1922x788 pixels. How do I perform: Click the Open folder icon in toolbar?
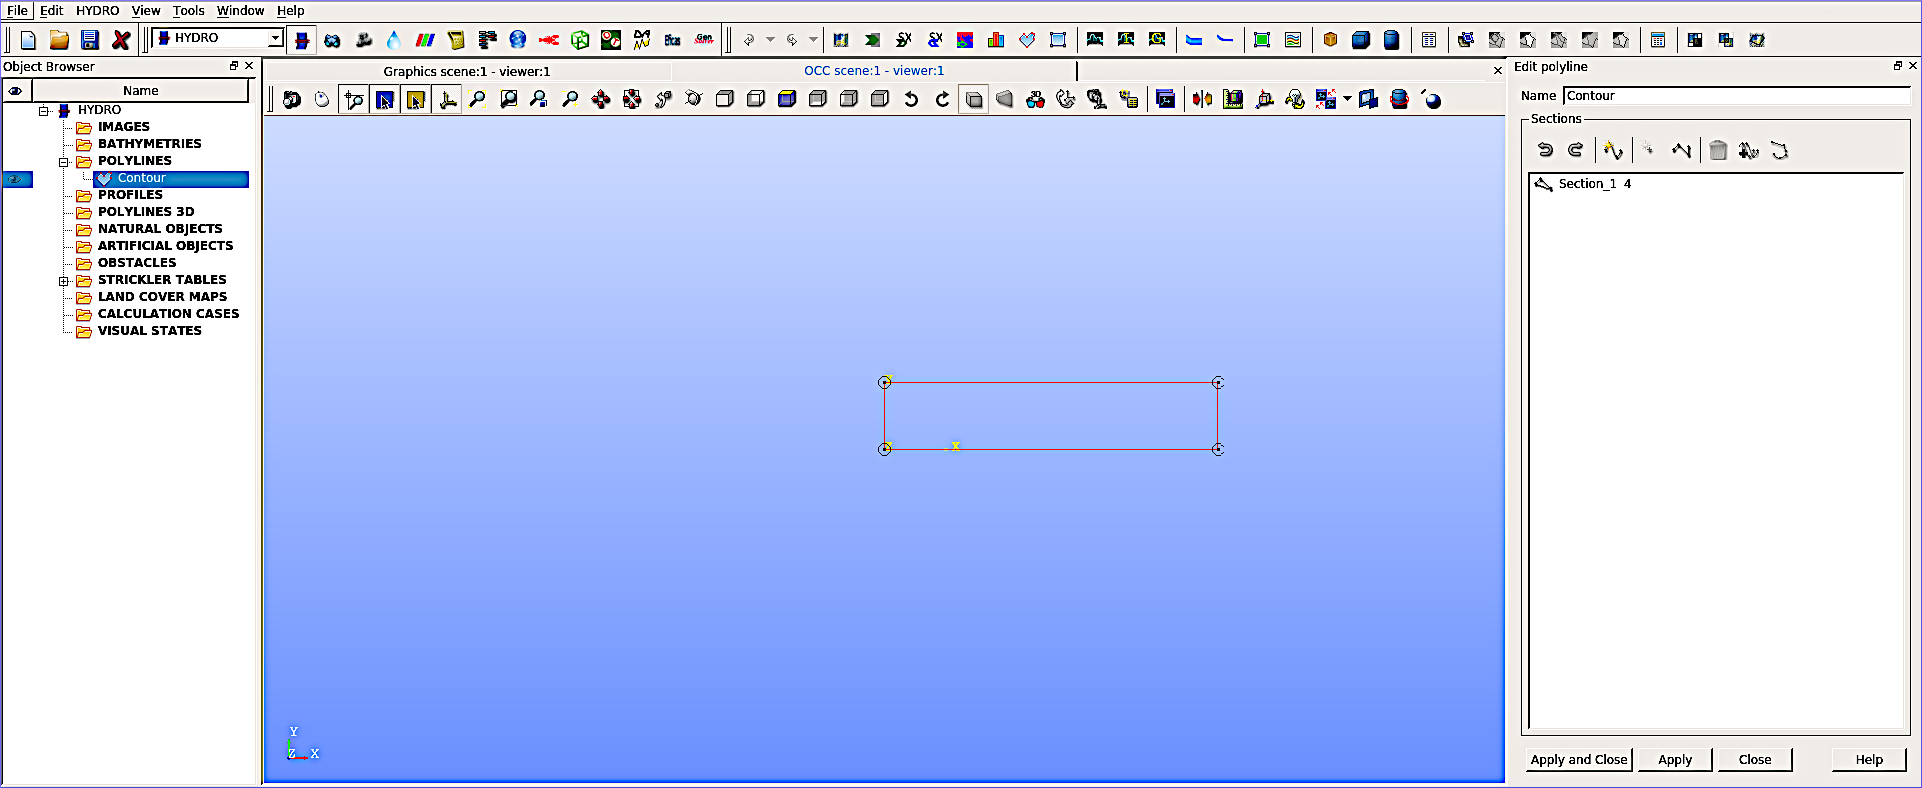tap(59, 40)
